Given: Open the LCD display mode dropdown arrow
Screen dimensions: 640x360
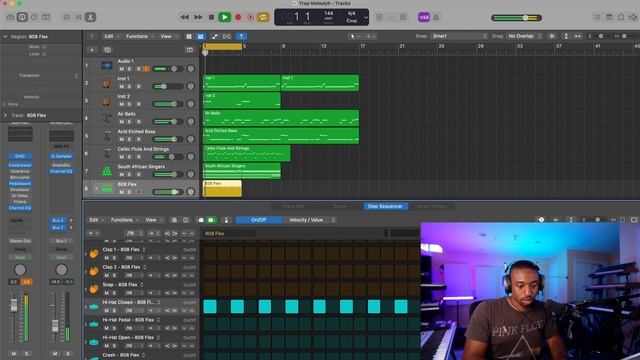Looking at the screenshot, I should click(366, 17).
